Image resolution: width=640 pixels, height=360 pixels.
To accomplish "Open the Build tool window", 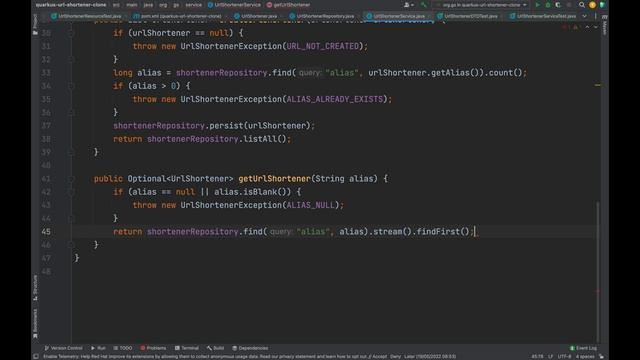I will pyautogui.click(x=215, y=348).
